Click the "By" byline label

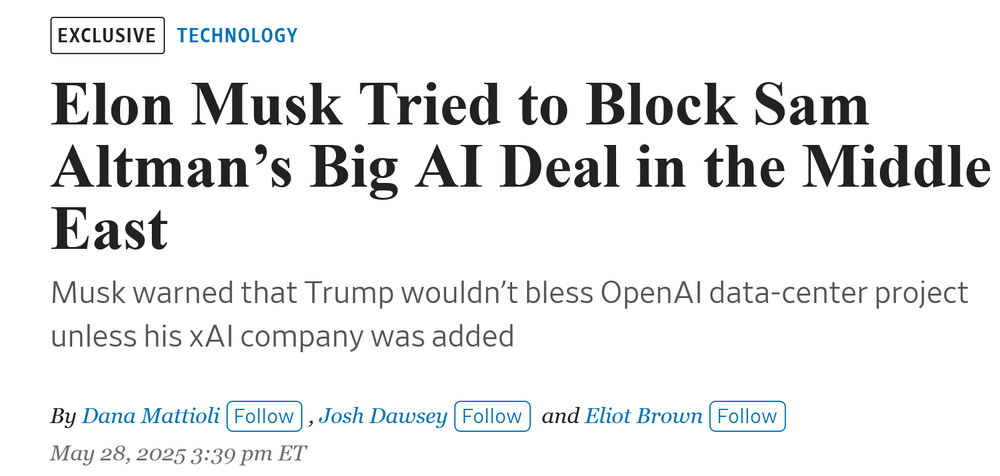pyautogui.click(x=62, y=416)
